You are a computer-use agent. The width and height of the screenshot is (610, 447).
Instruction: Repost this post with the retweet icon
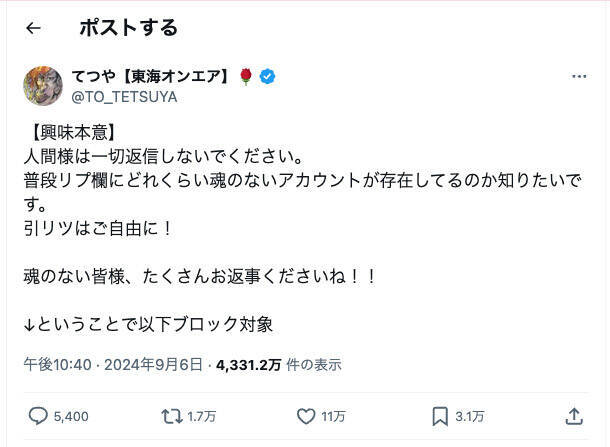point(171,415)
